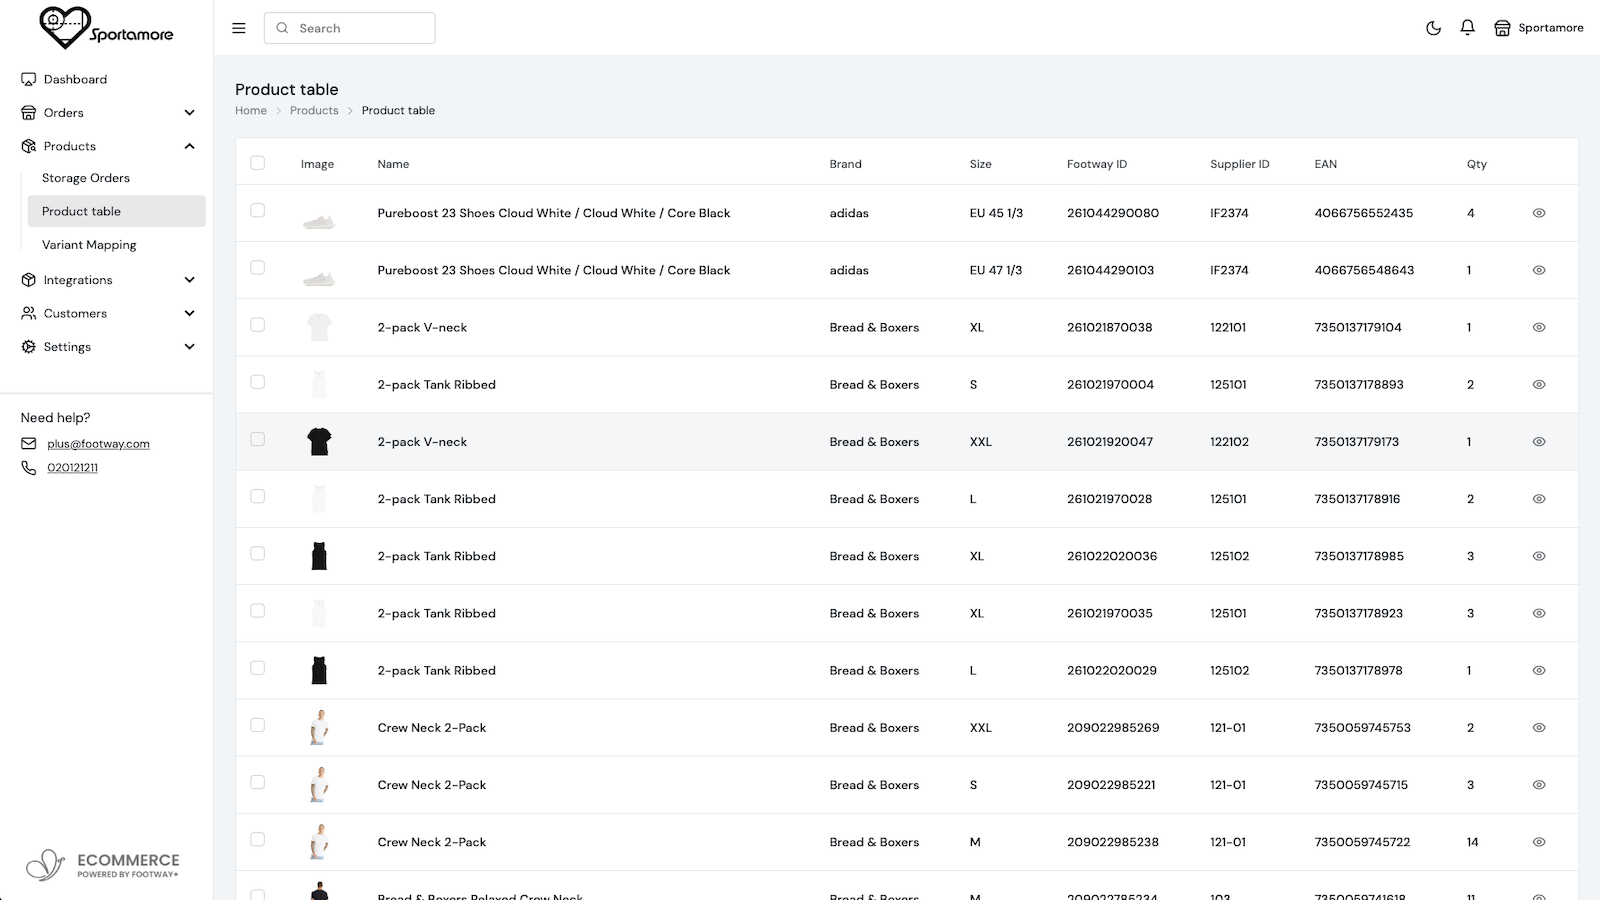The width and height of the screenshot is (1600, 900).
Task: Click the Settings gear icon
Action: pos(29,347)
